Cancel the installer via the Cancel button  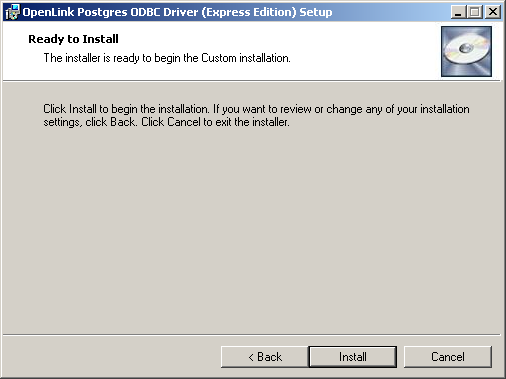[x=448, y=357]
